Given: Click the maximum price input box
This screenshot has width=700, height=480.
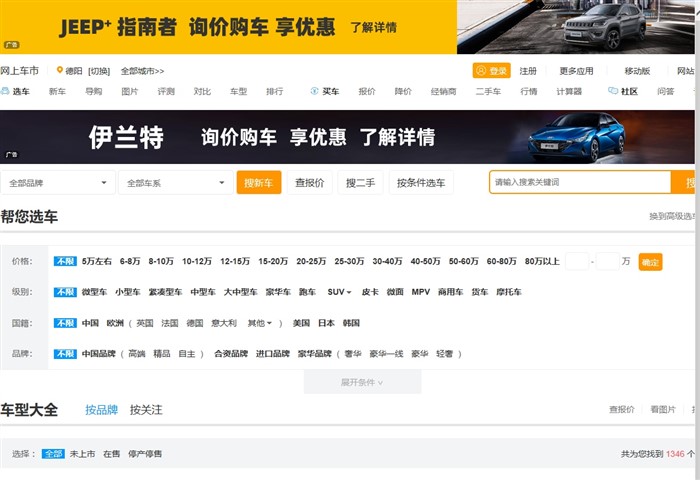Looking at the screenshot, I should pyautogui.click(x=608, y=261).
